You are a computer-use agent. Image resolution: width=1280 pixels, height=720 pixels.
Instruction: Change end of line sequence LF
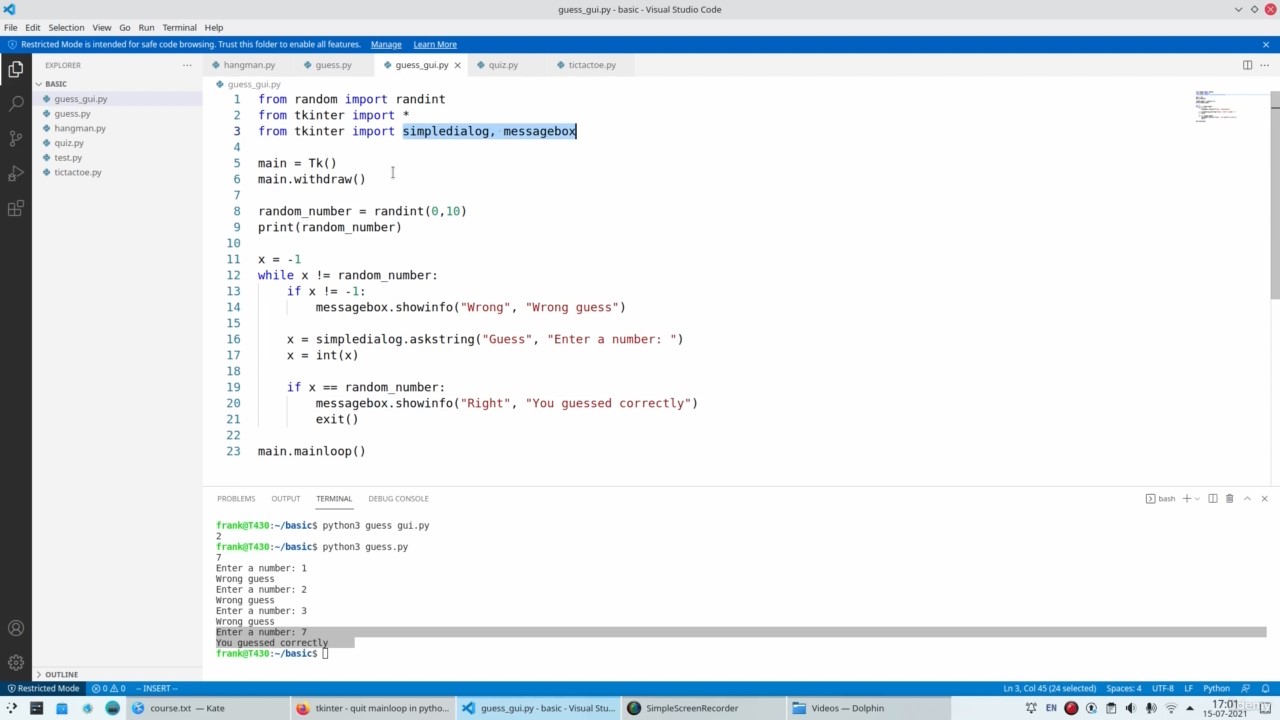1189,688
